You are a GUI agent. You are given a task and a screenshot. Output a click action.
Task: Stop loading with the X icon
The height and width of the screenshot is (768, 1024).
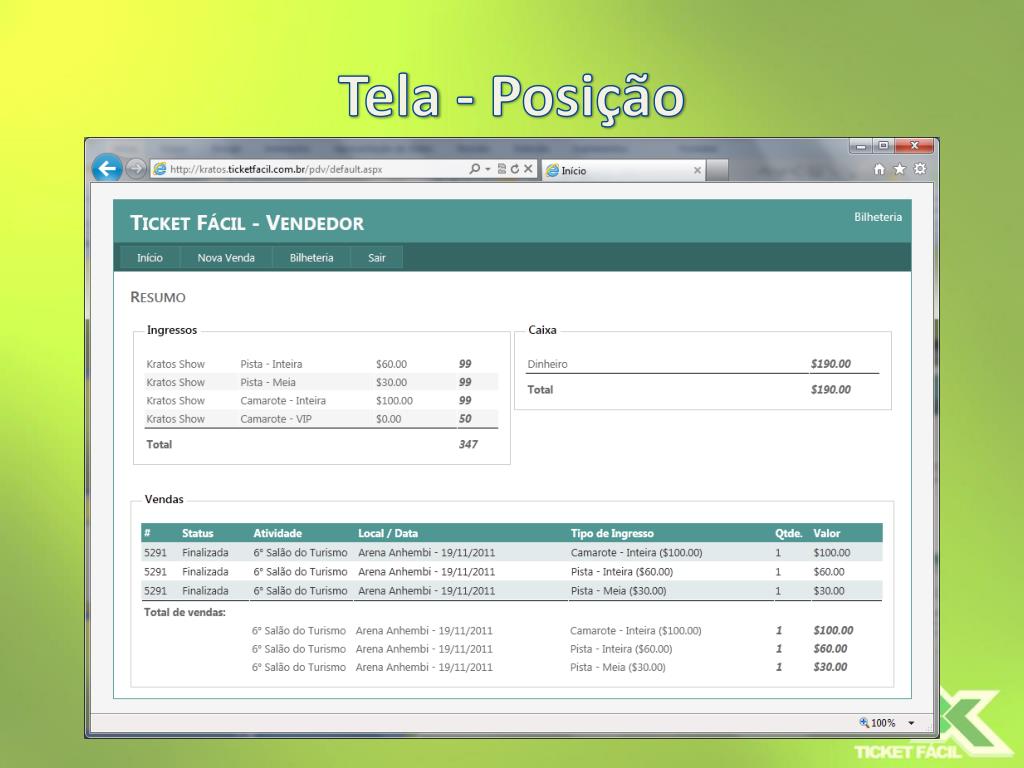[528, 169]
